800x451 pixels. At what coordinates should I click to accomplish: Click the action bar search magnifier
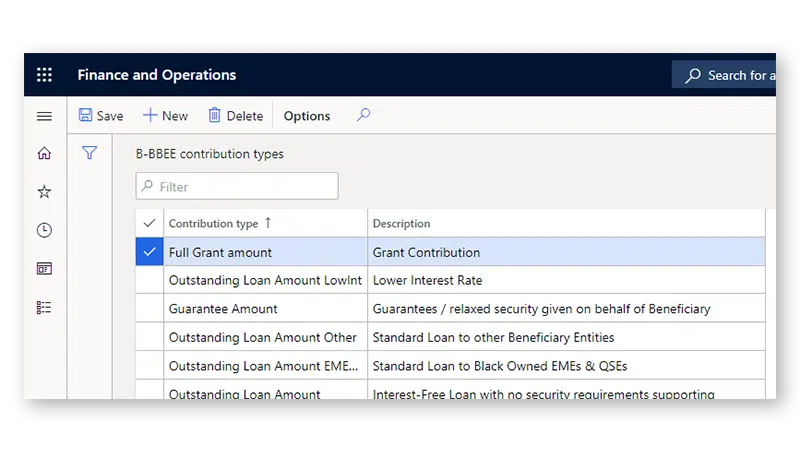click(363, 115)
